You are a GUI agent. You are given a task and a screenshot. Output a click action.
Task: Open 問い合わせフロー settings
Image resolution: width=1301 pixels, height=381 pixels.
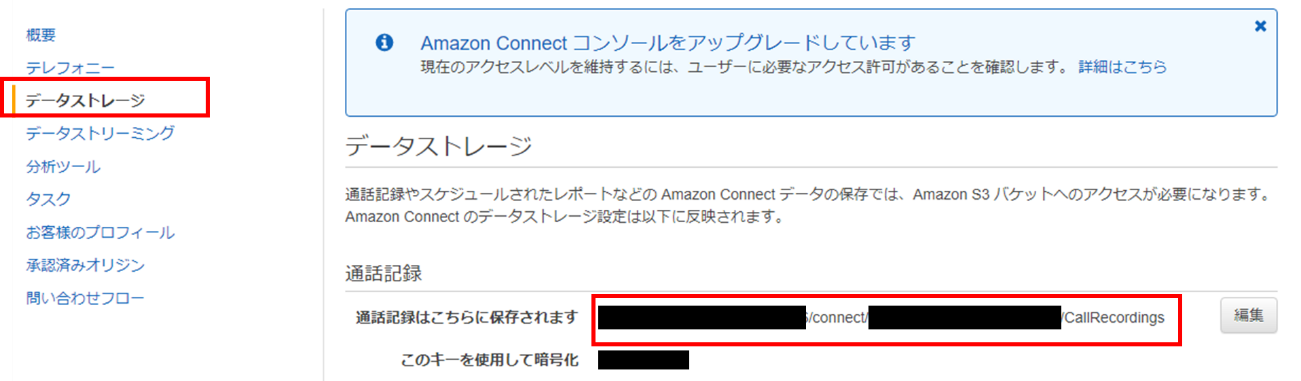85,299
